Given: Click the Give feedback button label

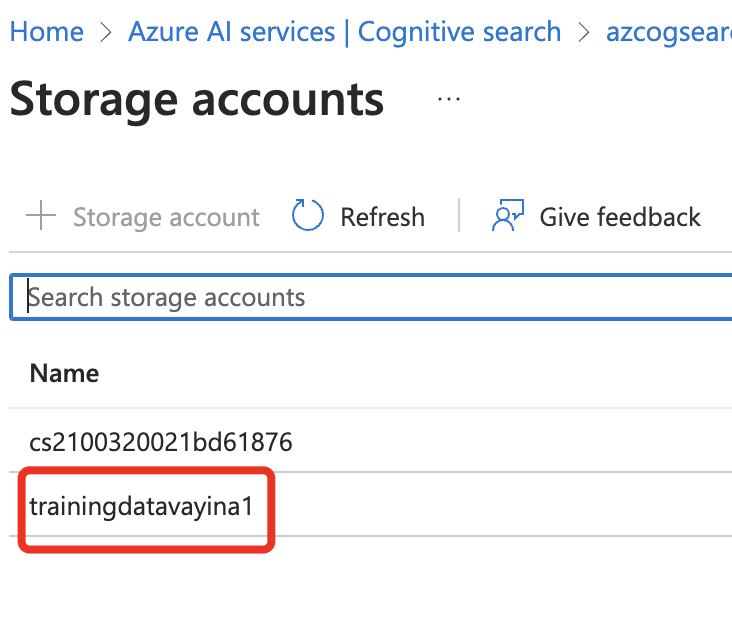Looking at the screenshot, I should pos(620,217).
